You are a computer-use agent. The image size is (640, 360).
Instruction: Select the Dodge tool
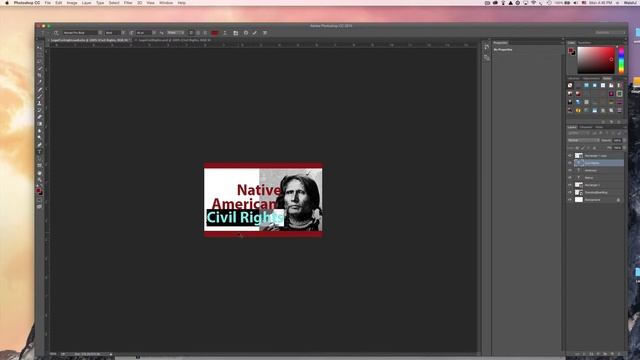coord(40,138)
